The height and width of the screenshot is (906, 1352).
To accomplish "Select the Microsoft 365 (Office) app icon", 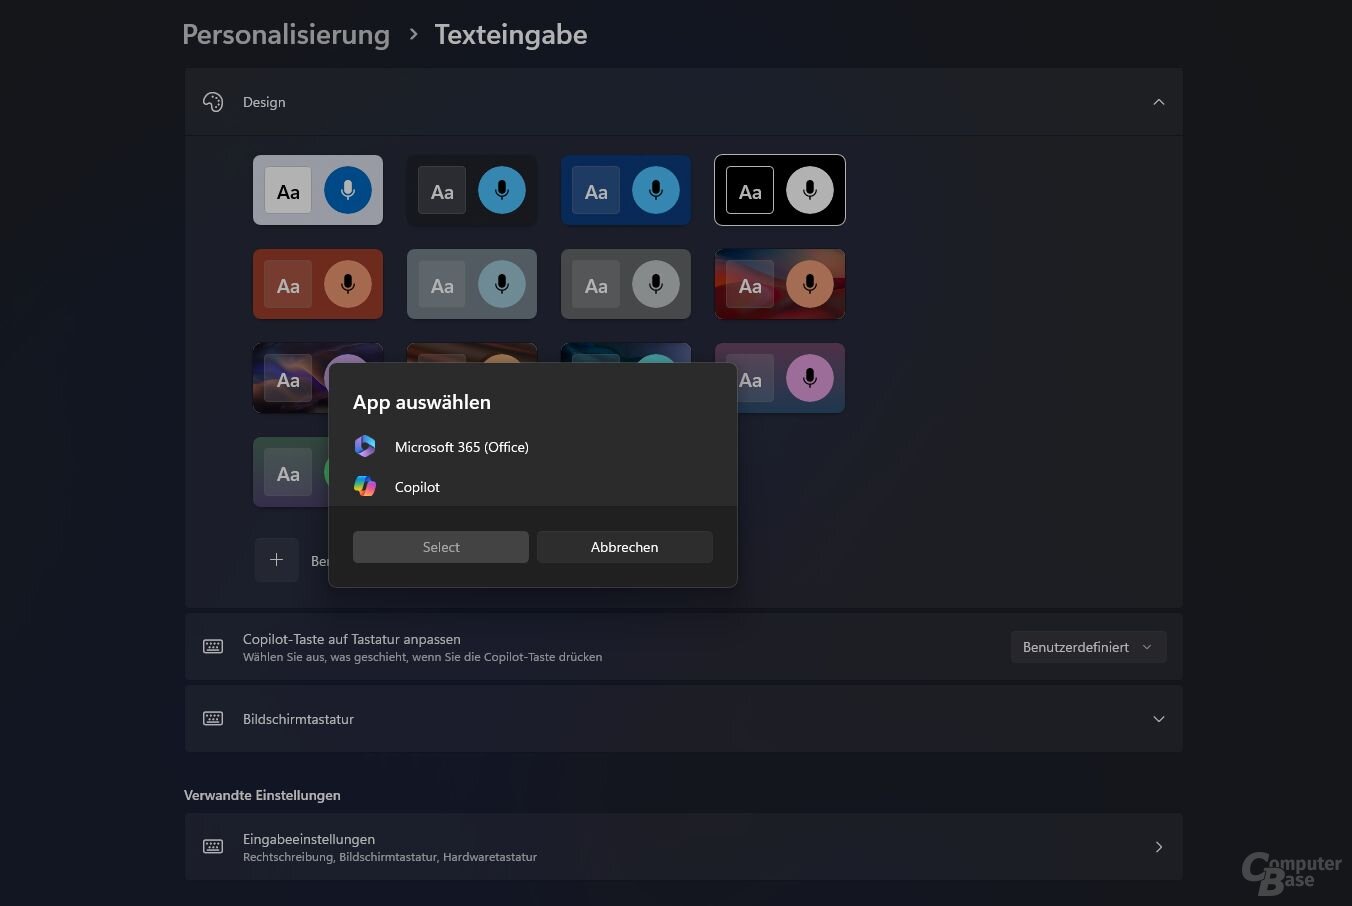I will click(365, 446).
